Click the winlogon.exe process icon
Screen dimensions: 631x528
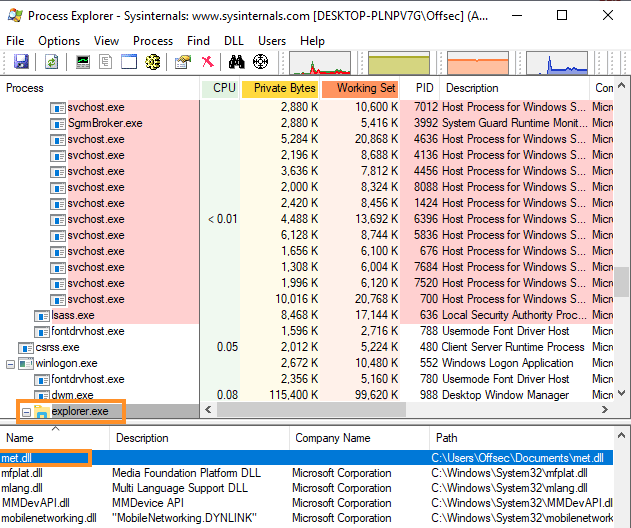(26, 364)
